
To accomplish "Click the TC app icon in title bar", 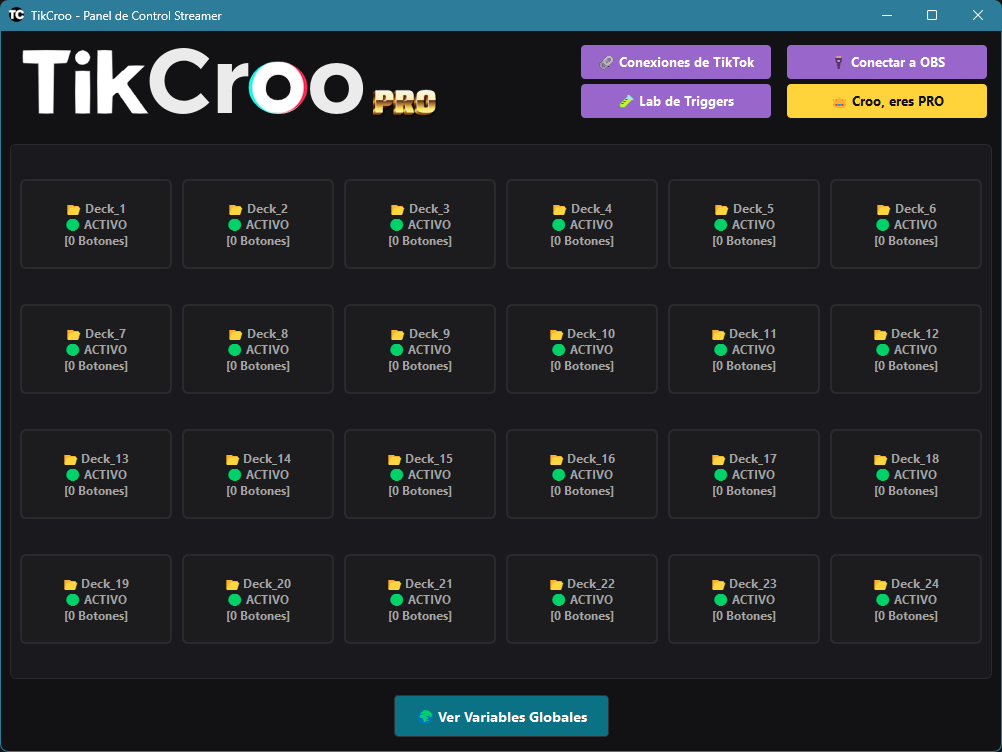I will 16,15.
